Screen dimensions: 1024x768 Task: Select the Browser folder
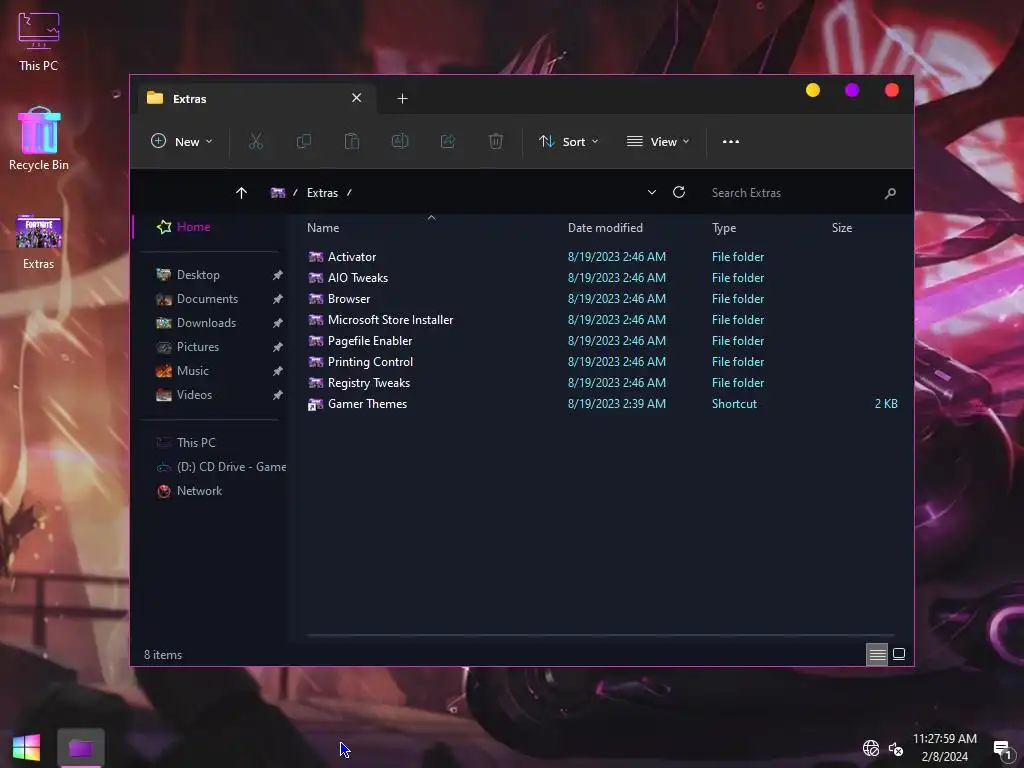(x=349, y=298)
